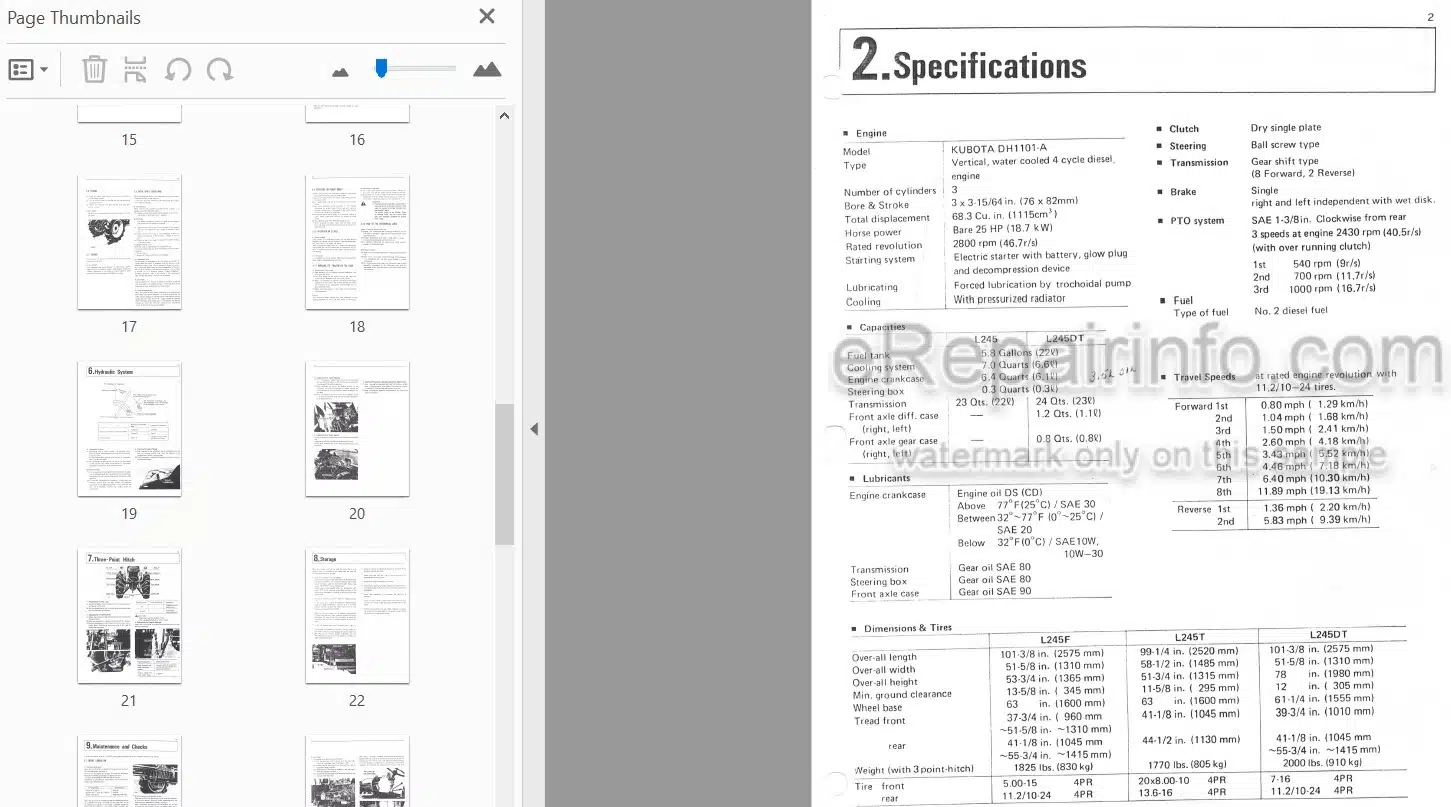Click 'Page Thumbnails' panel title
Viewport: 1451px width, 807px height.
coord(74,17)
